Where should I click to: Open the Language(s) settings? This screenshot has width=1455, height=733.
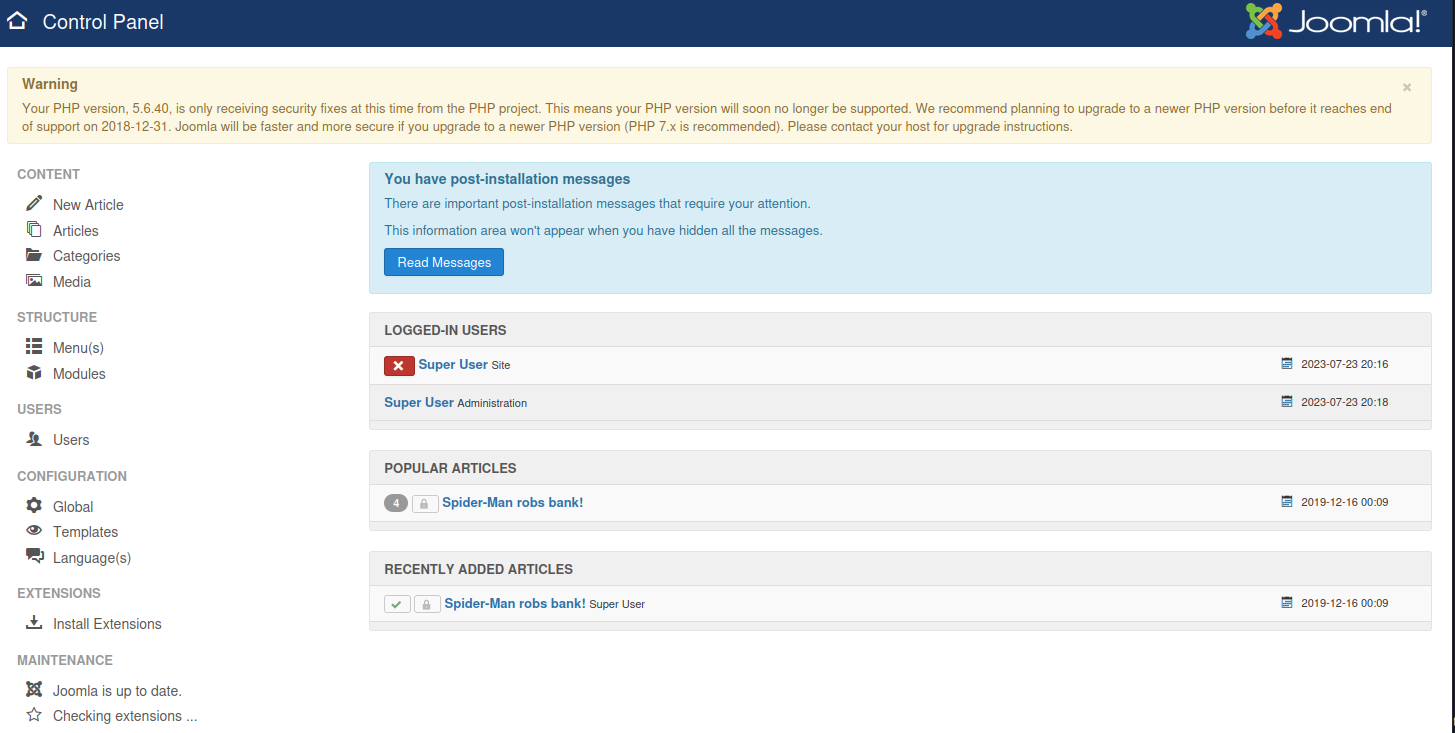click(x=91, y=558)
